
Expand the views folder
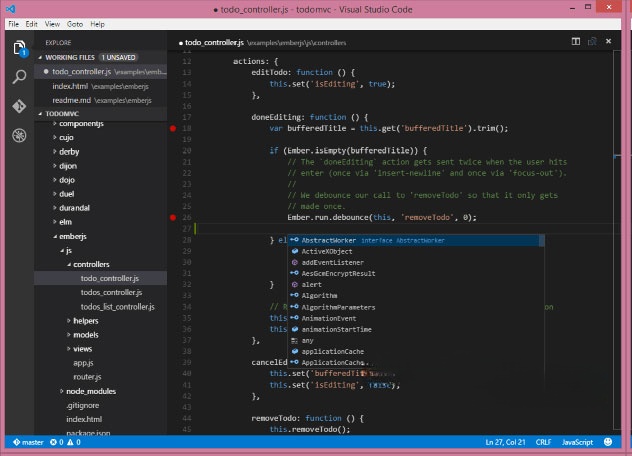point(69,349)
